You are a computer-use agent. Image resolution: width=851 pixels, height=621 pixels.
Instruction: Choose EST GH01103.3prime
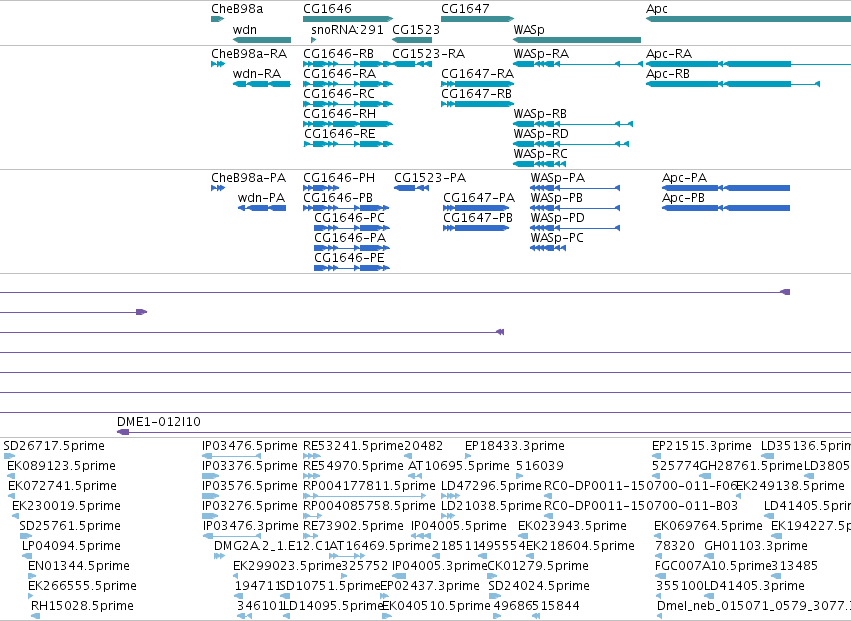(708, 556)
